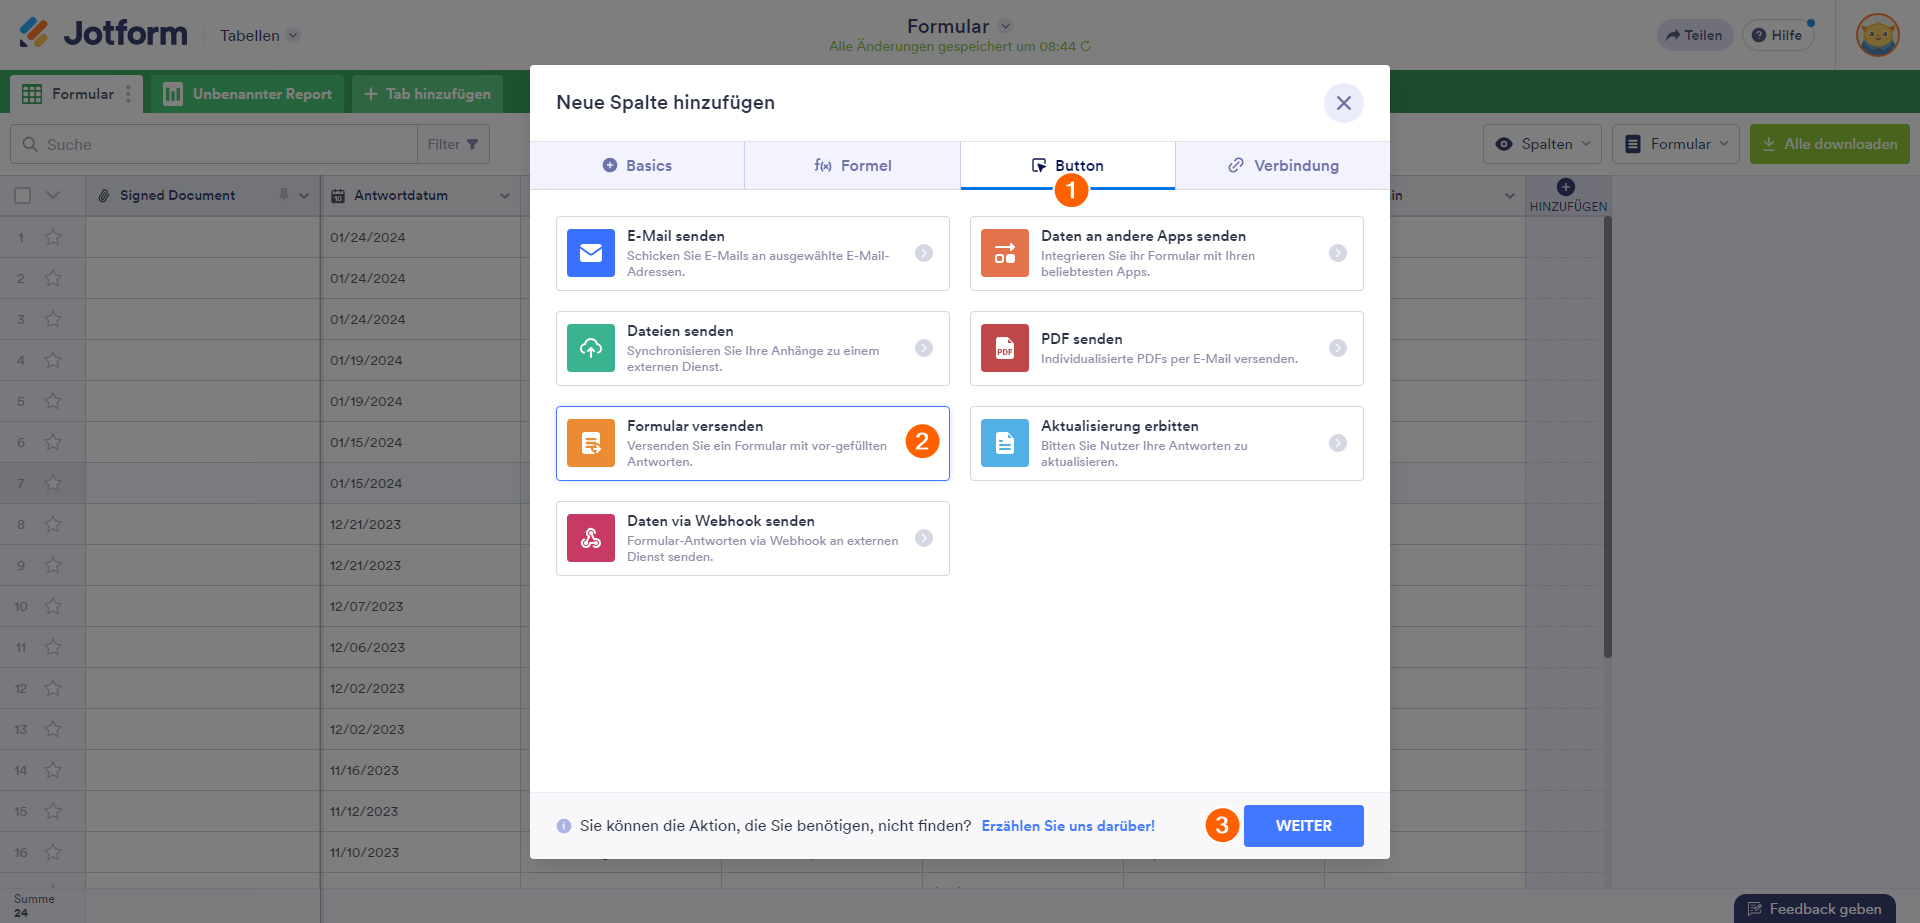Click the blue E-Mail senden envelope icon
The width and height of the screenshot is (1920, 923).
[591, 253]
